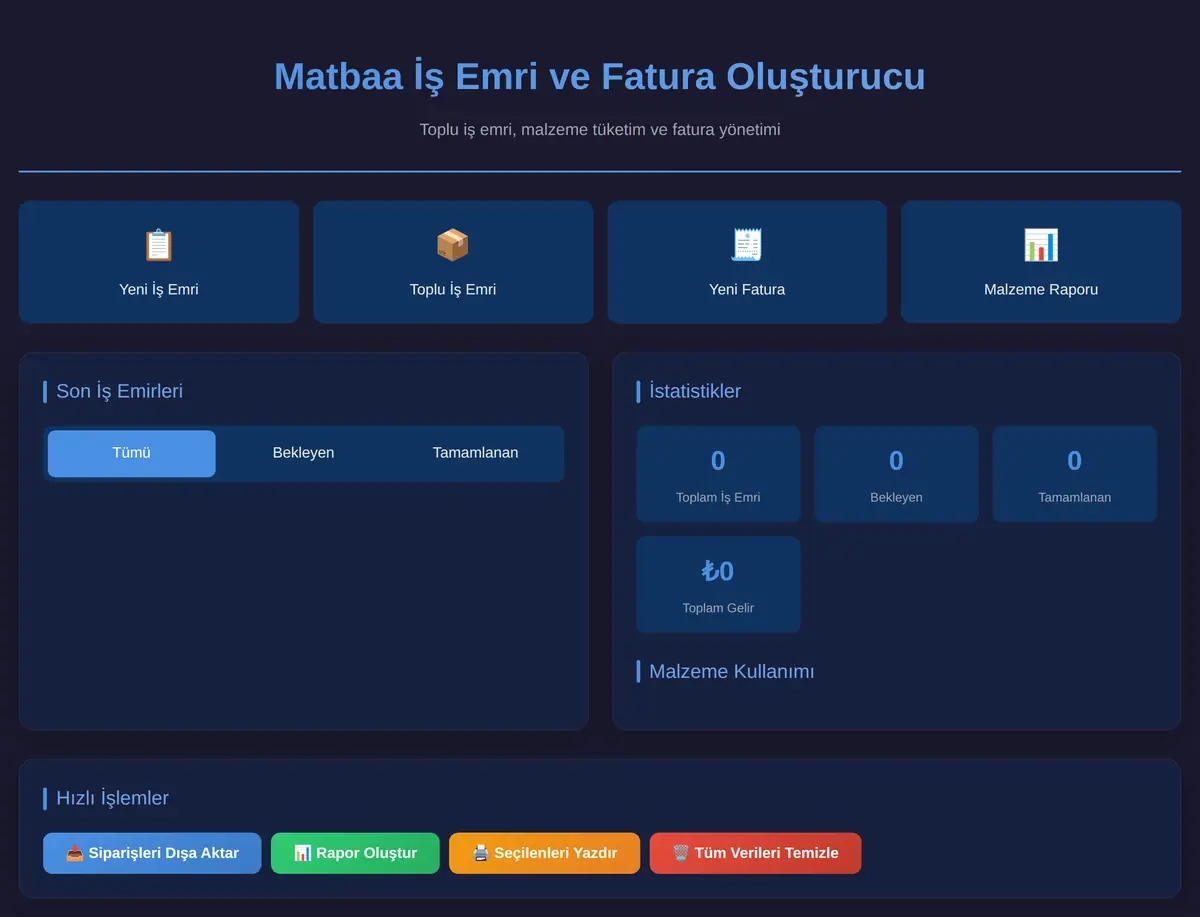Open the Malzeme Raporu card
Image resolution: width=1200 pixels, height=917 pixels.
point(1041,262)
